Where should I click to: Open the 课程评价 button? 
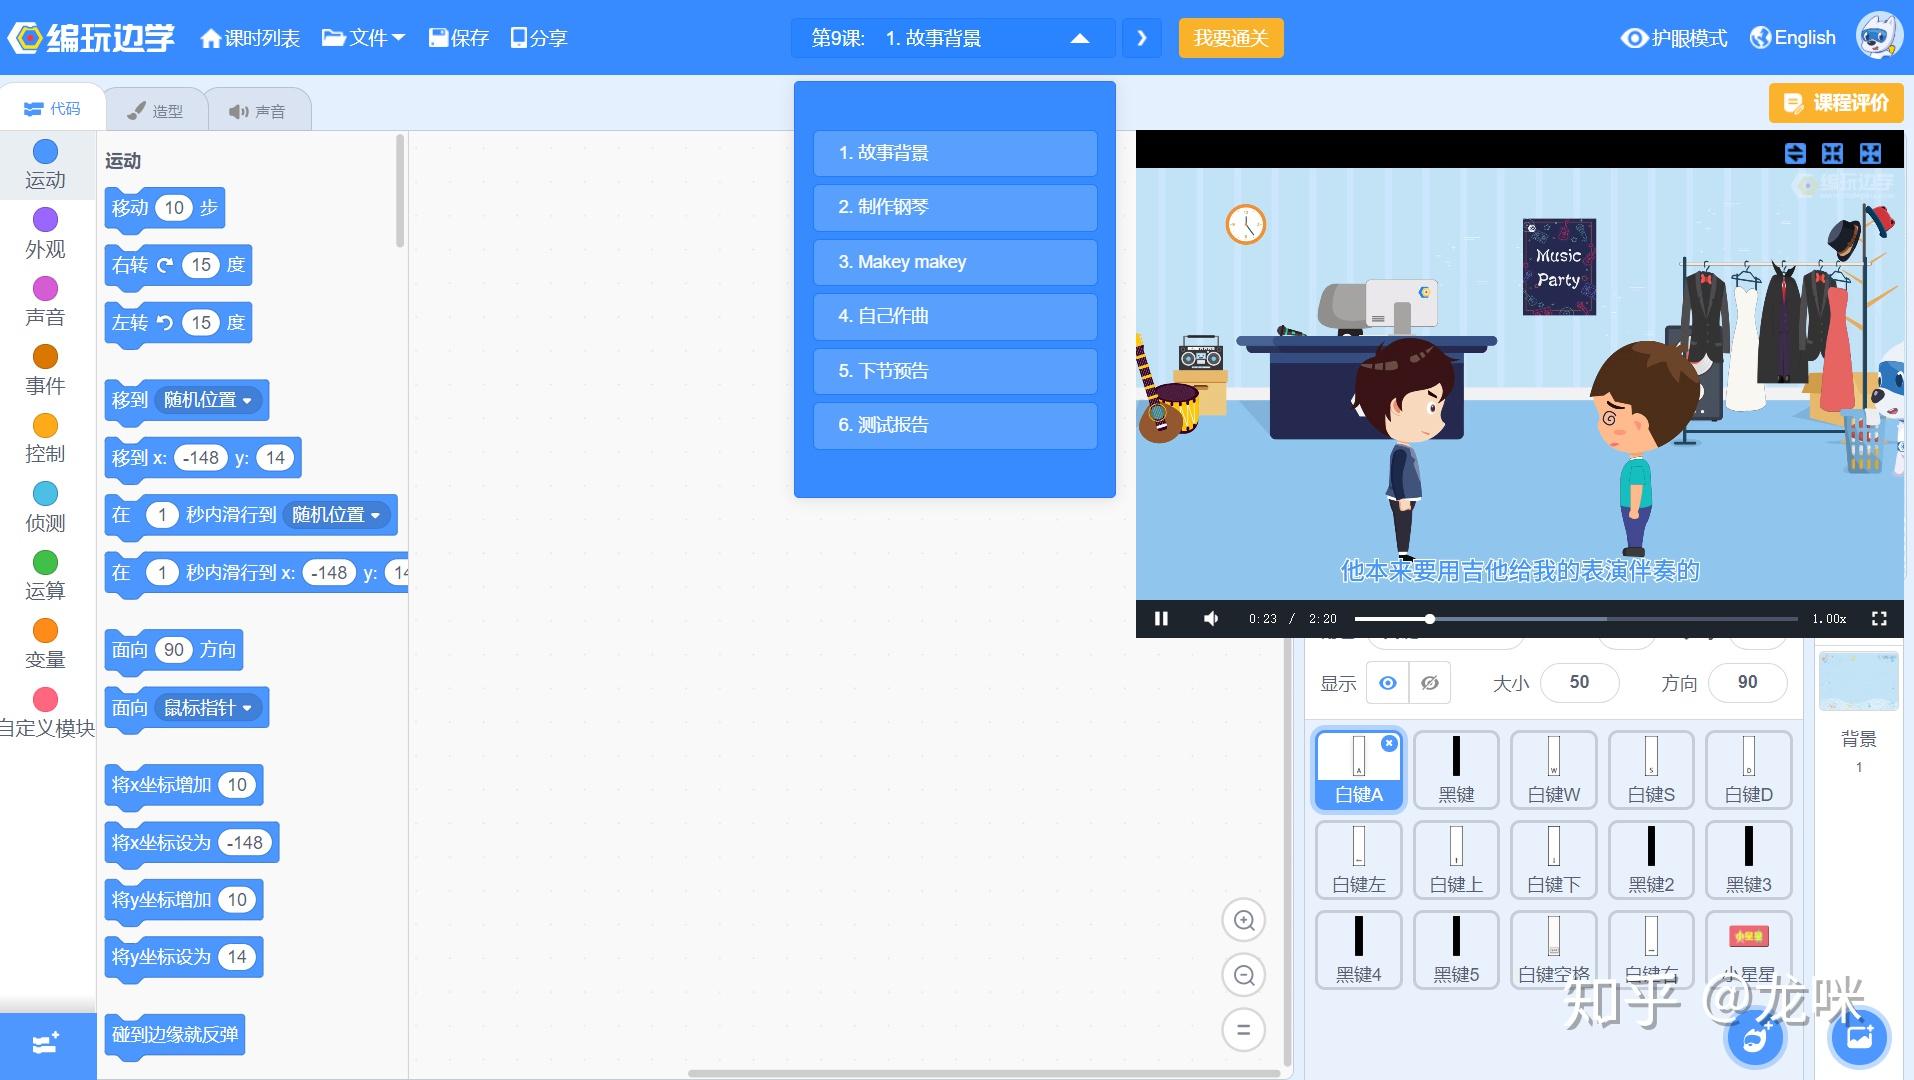pos(1836,103)
